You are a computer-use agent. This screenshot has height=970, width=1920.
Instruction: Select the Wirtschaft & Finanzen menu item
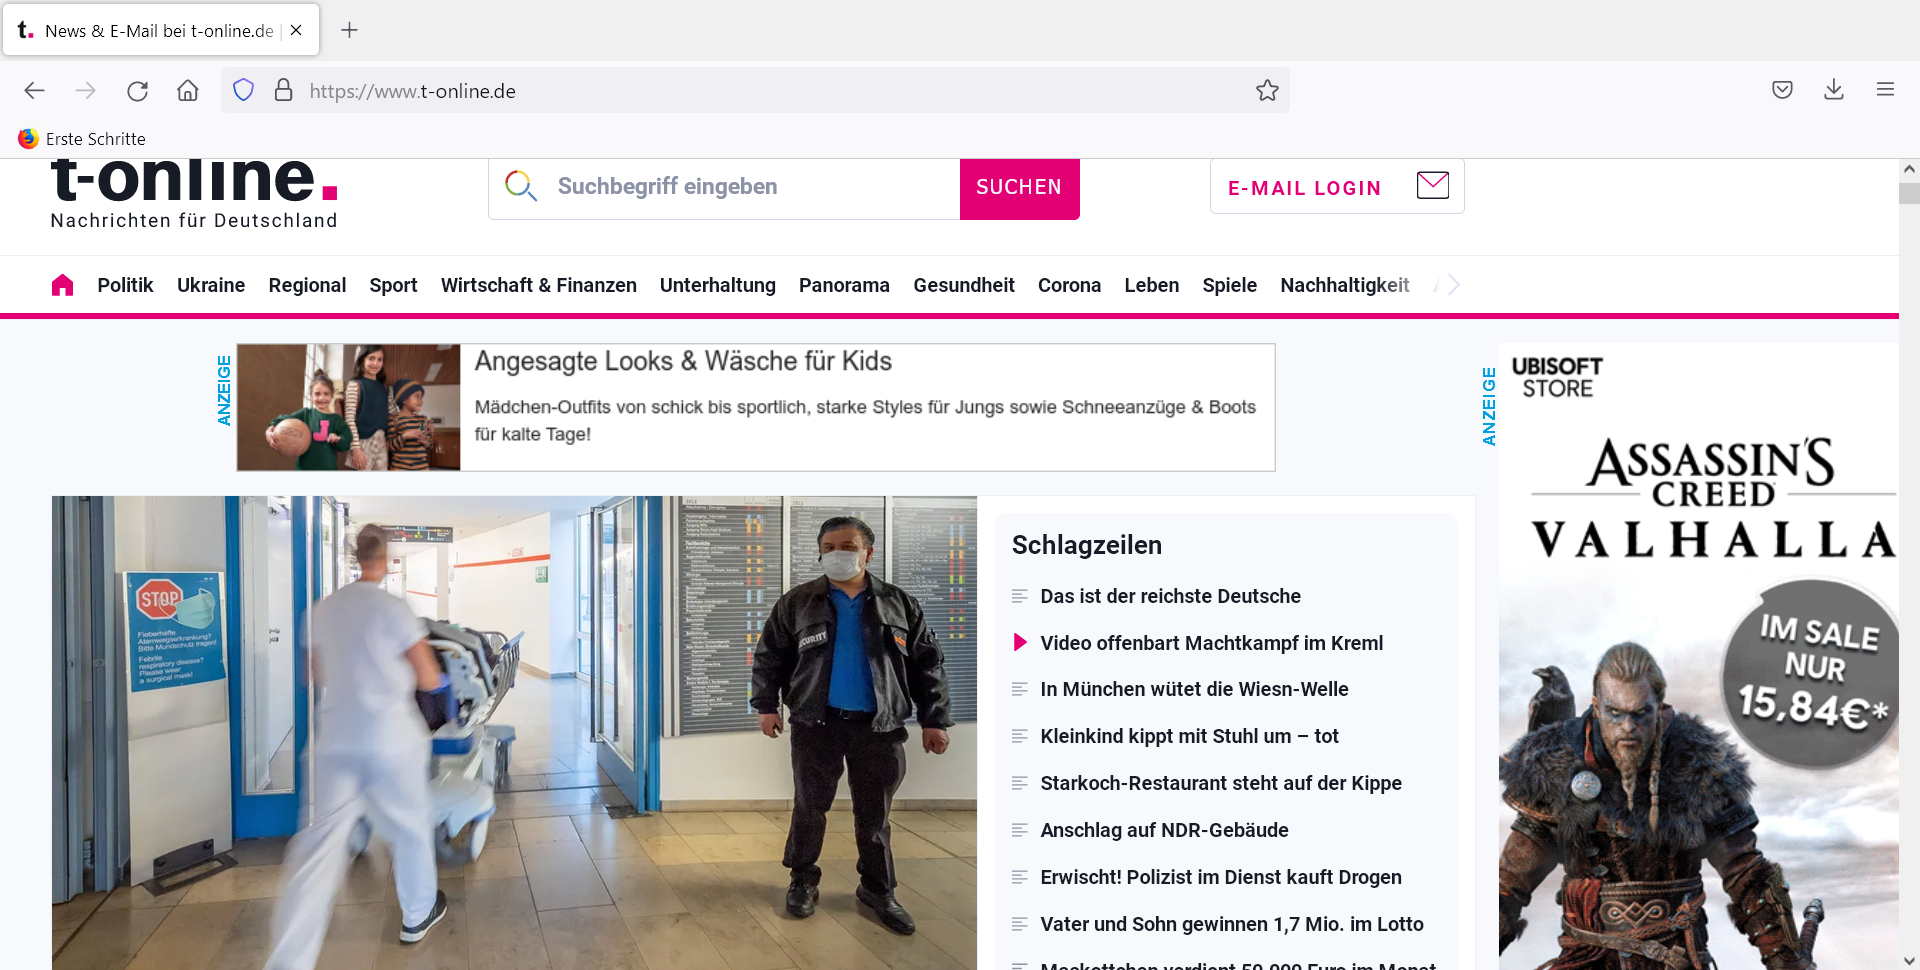[538, 285]
